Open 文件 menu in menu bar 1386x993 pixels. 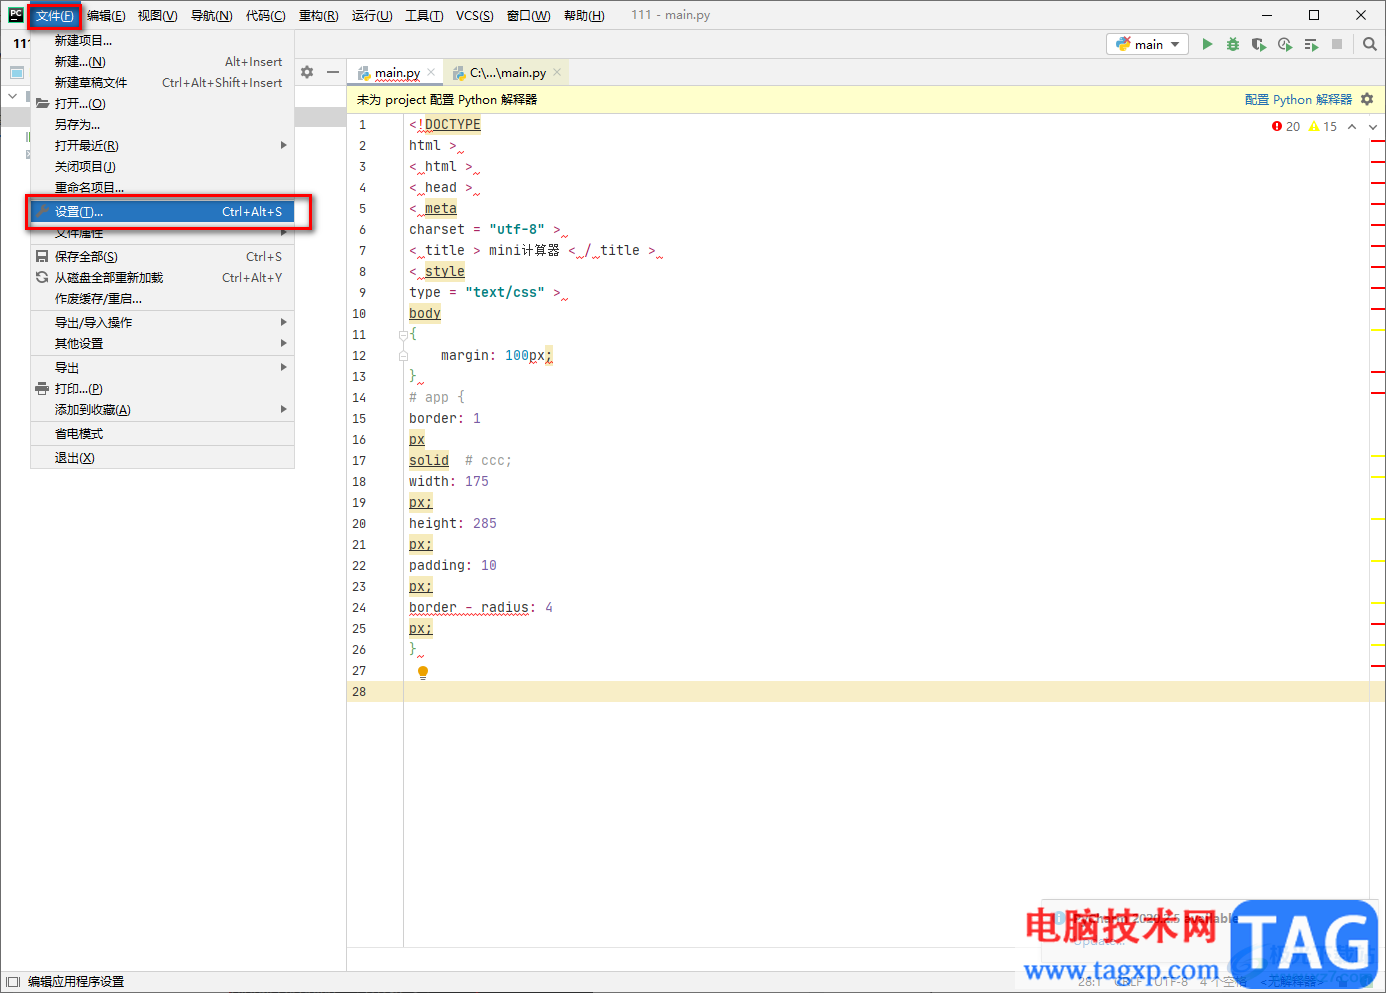[x=54, y=15]
